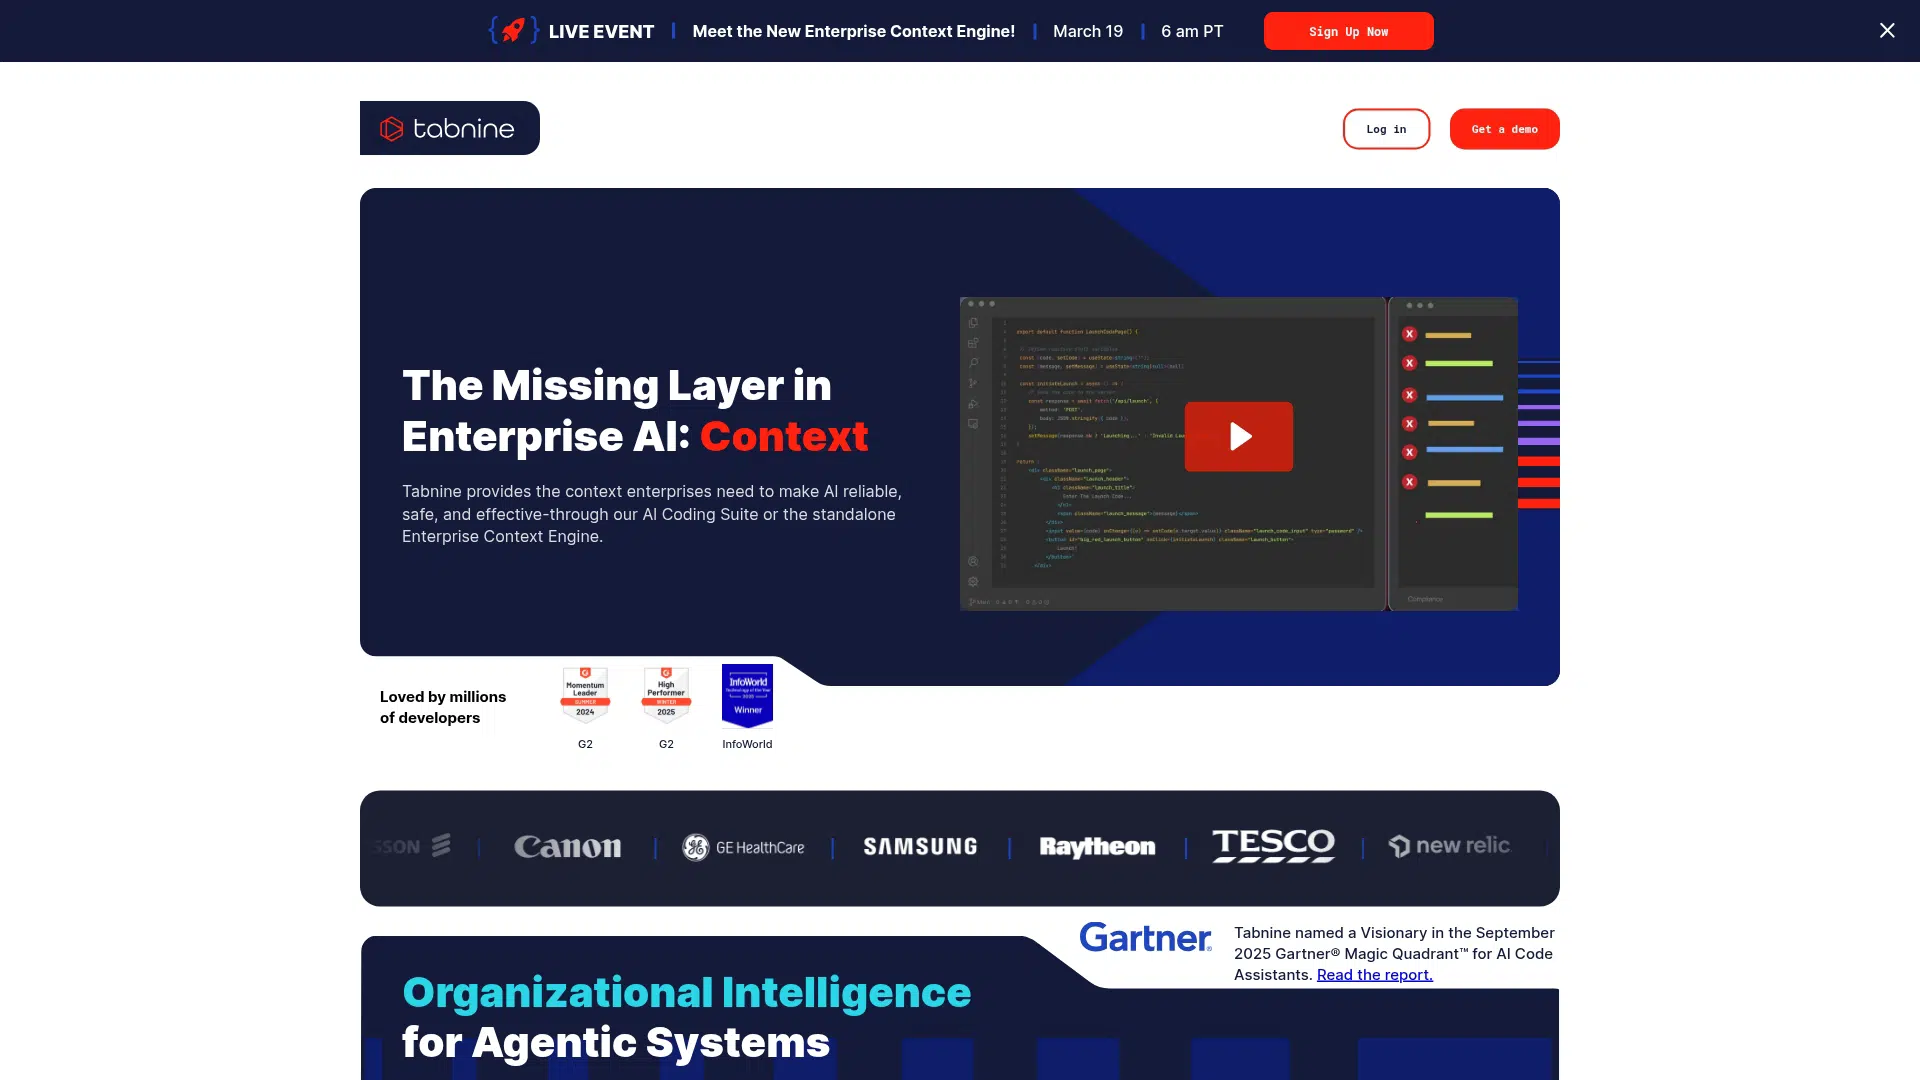Image resolution: width=1920 pixels, height=1080 pixels.
Task: Click G2 High Performer 2025 badge
Action: [666, 694]
